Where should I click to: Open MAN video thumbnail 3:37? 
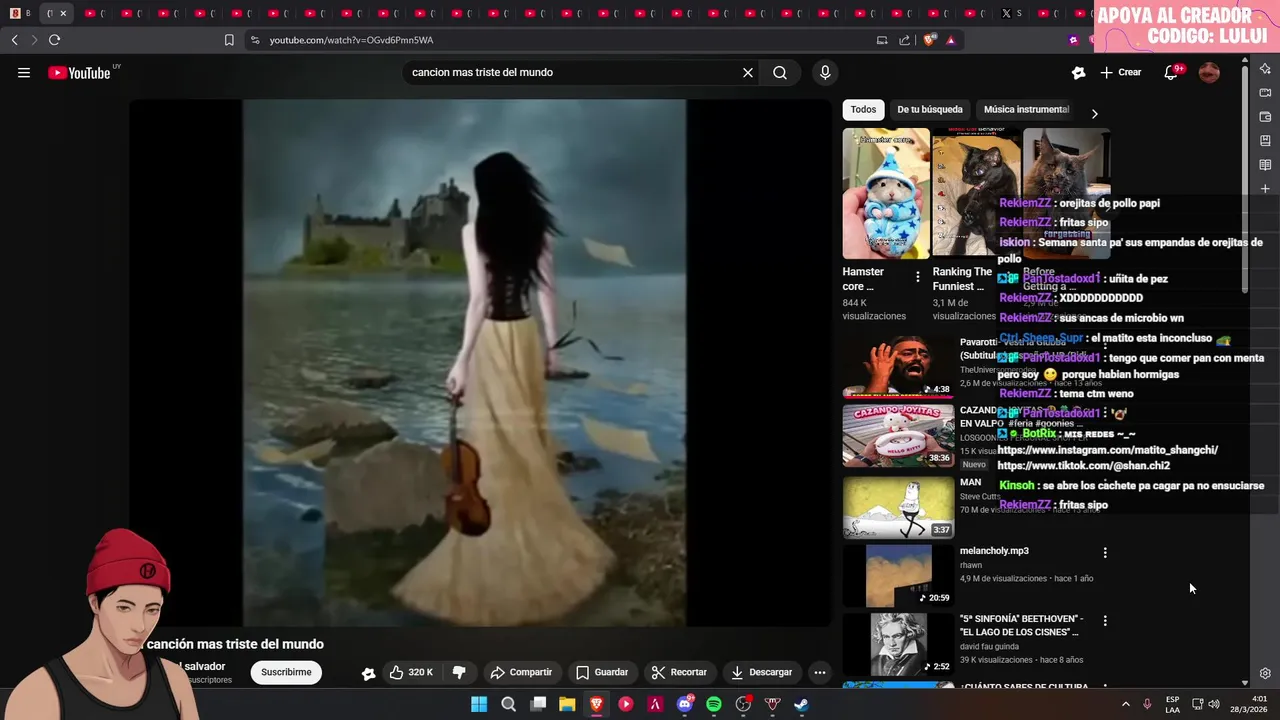point(898,507)
